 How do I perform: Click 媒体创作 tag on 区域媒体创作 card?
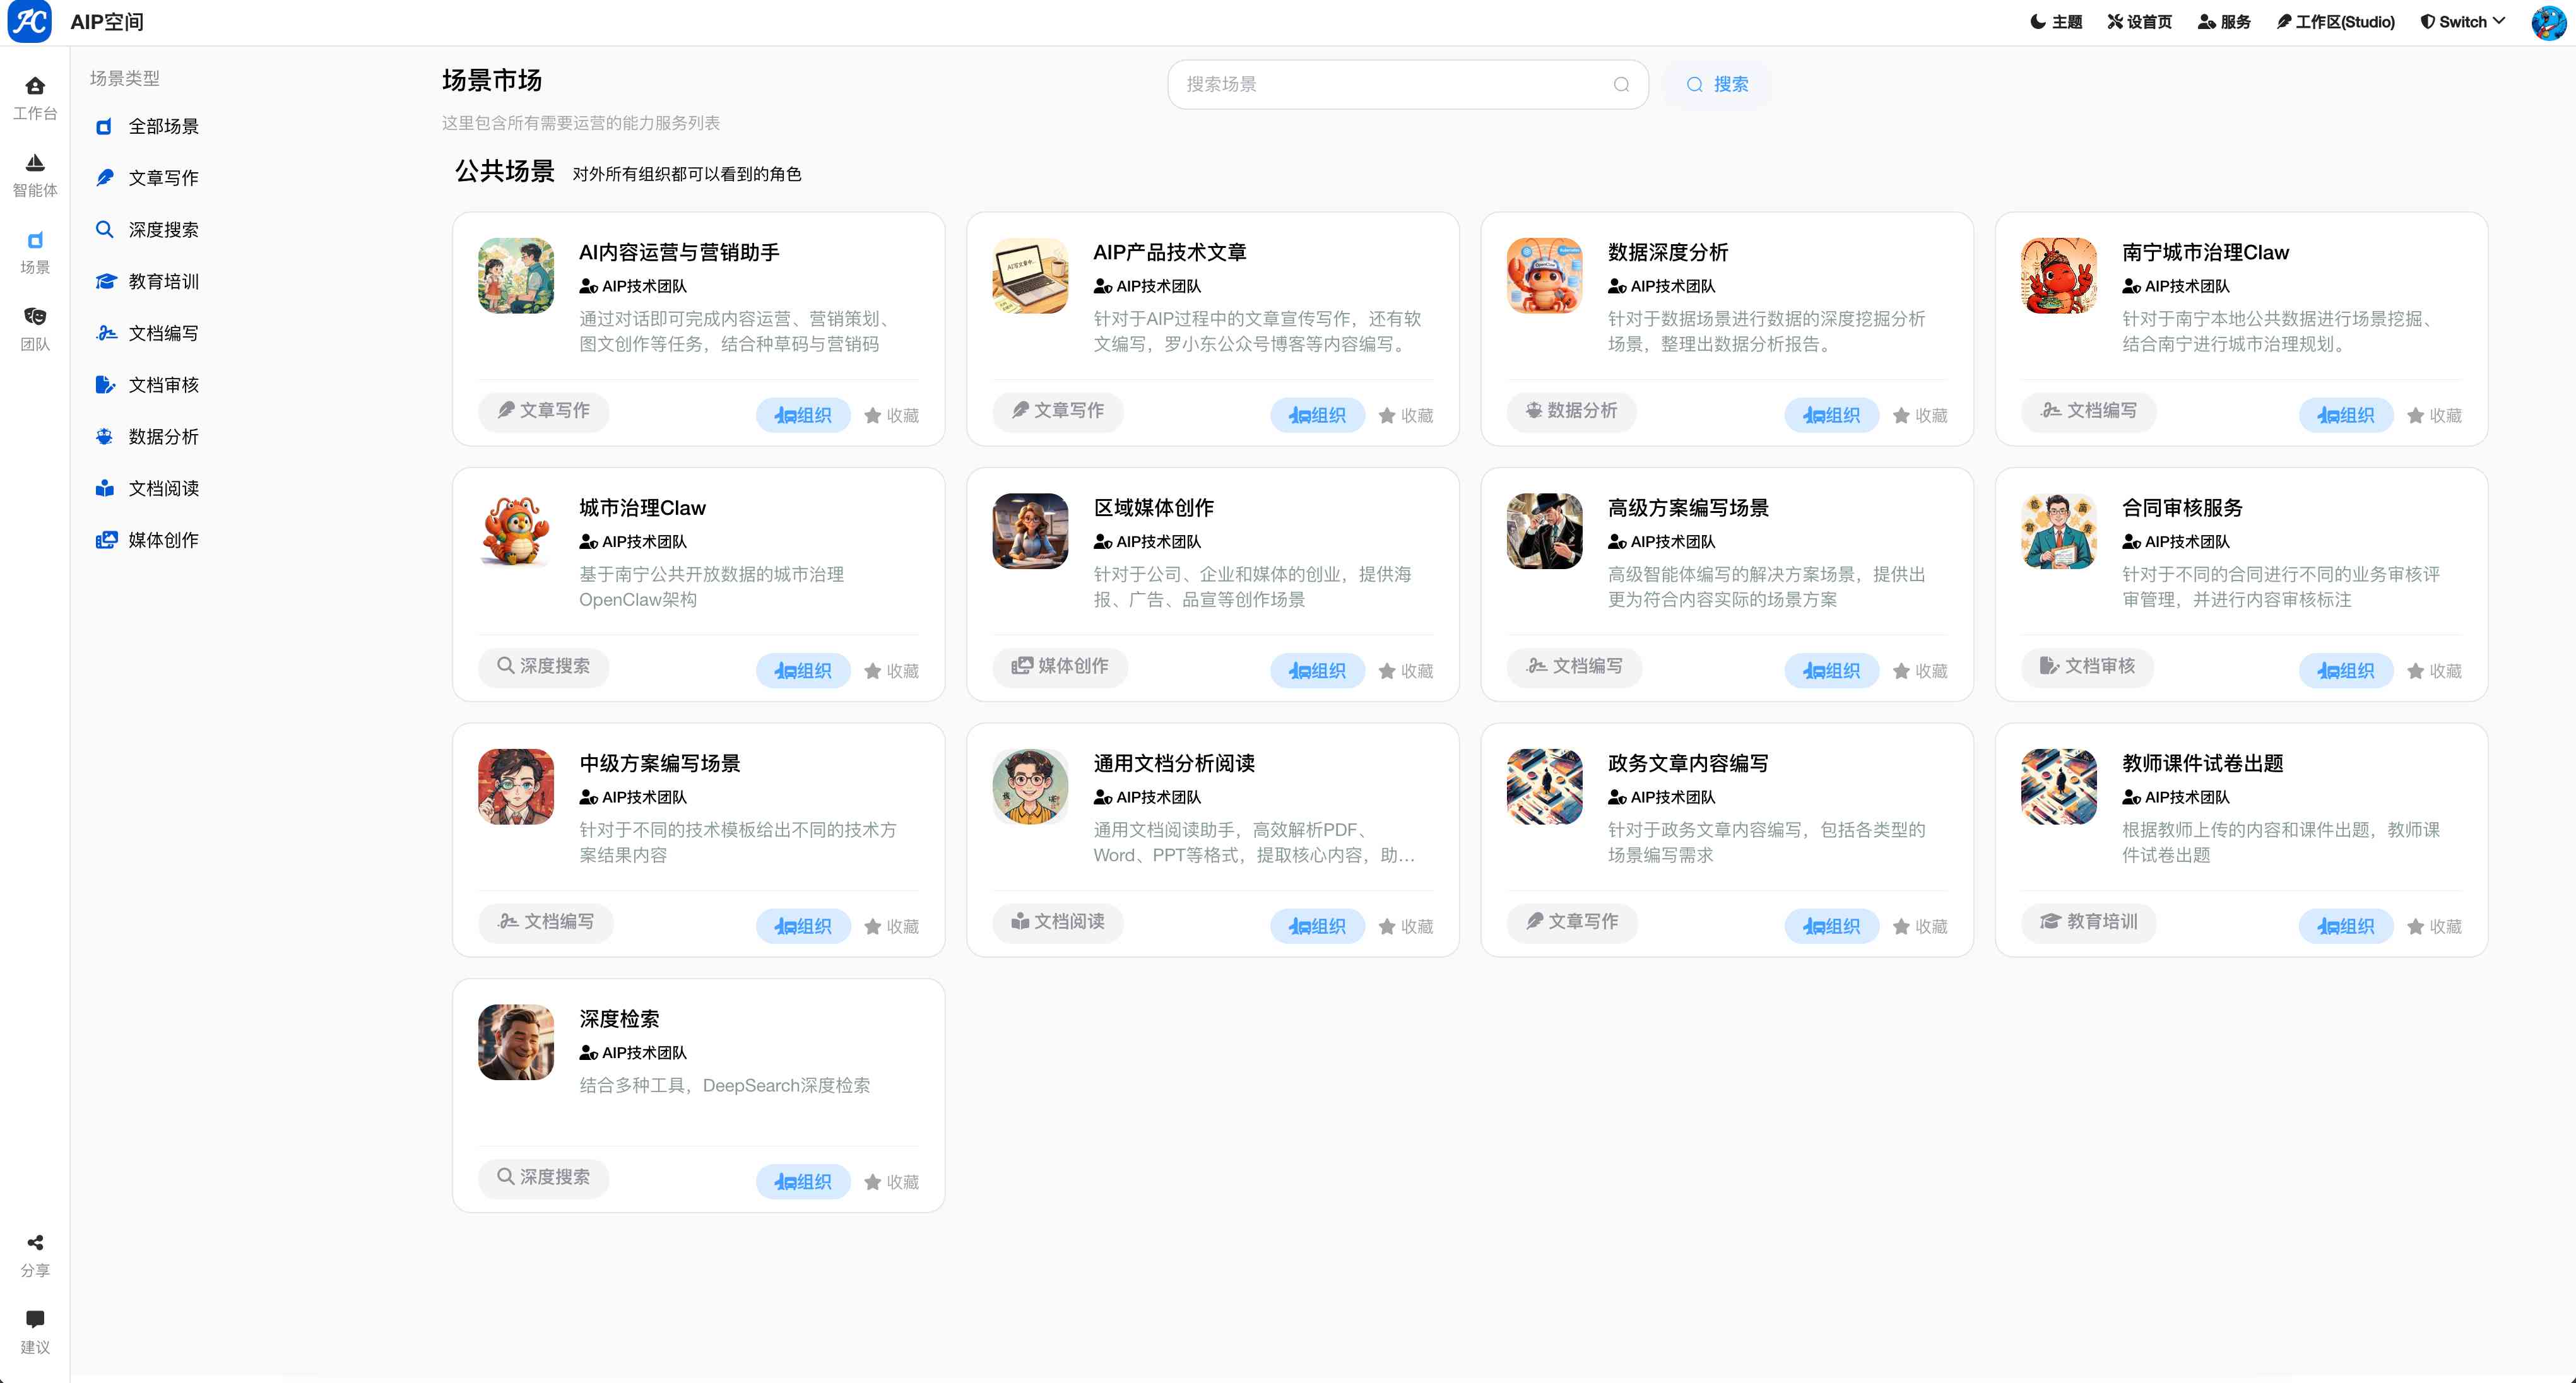(x=1060, y=667)
